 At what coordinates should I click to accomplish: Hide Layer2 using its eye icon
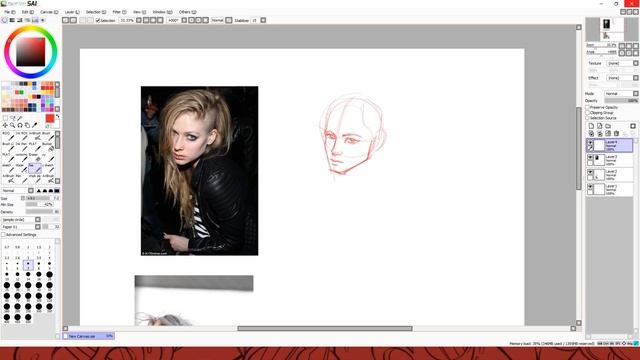click(x=590, y=172)
